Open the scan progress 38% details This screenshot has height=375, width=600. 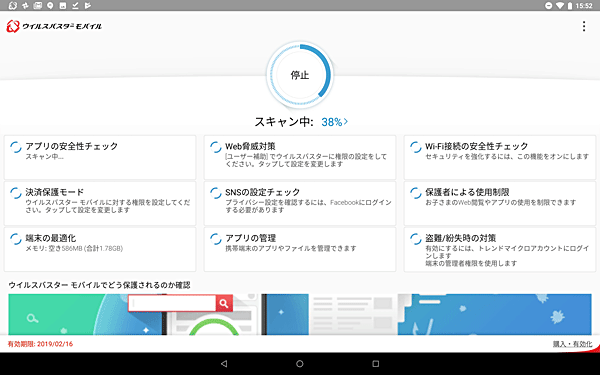pos(334,122)
